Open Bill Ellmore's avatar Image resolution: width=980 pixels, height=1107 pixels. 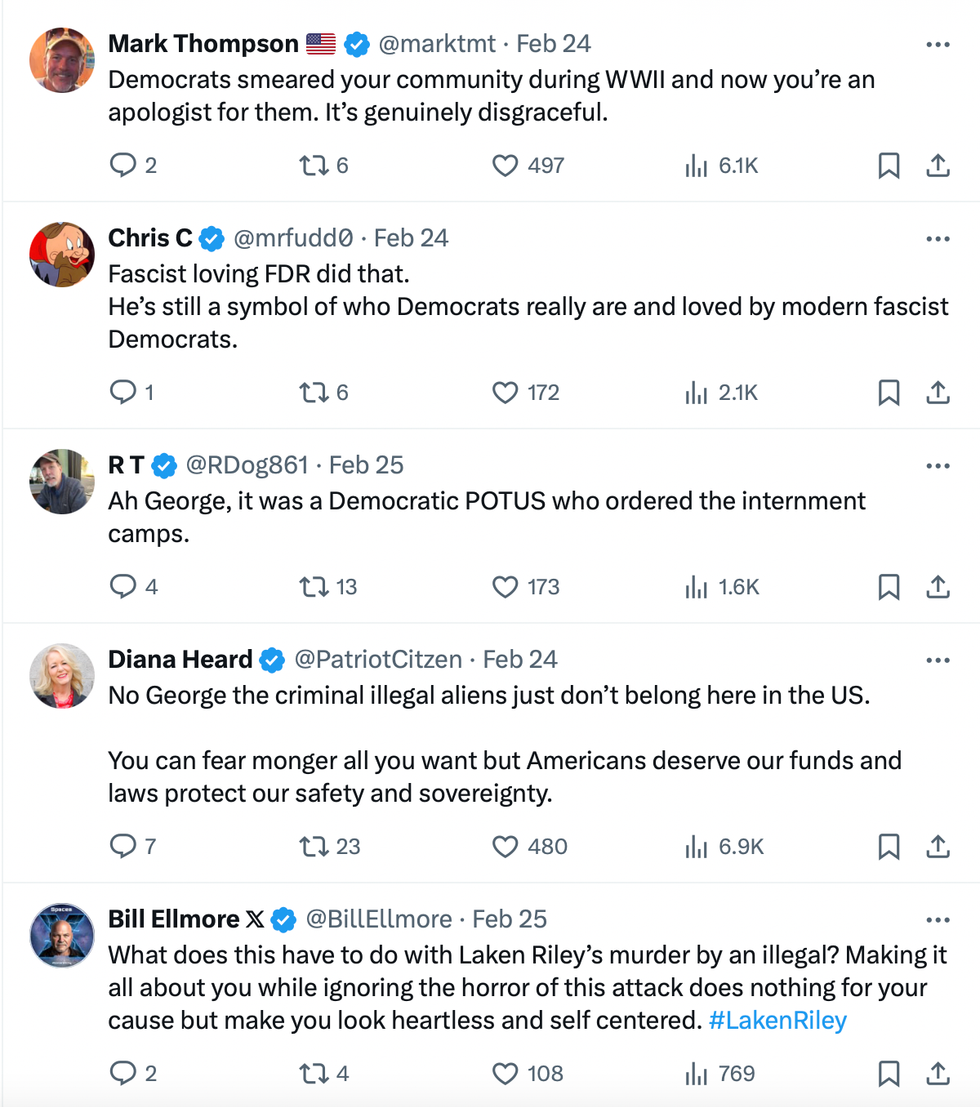tap(62, 936)
